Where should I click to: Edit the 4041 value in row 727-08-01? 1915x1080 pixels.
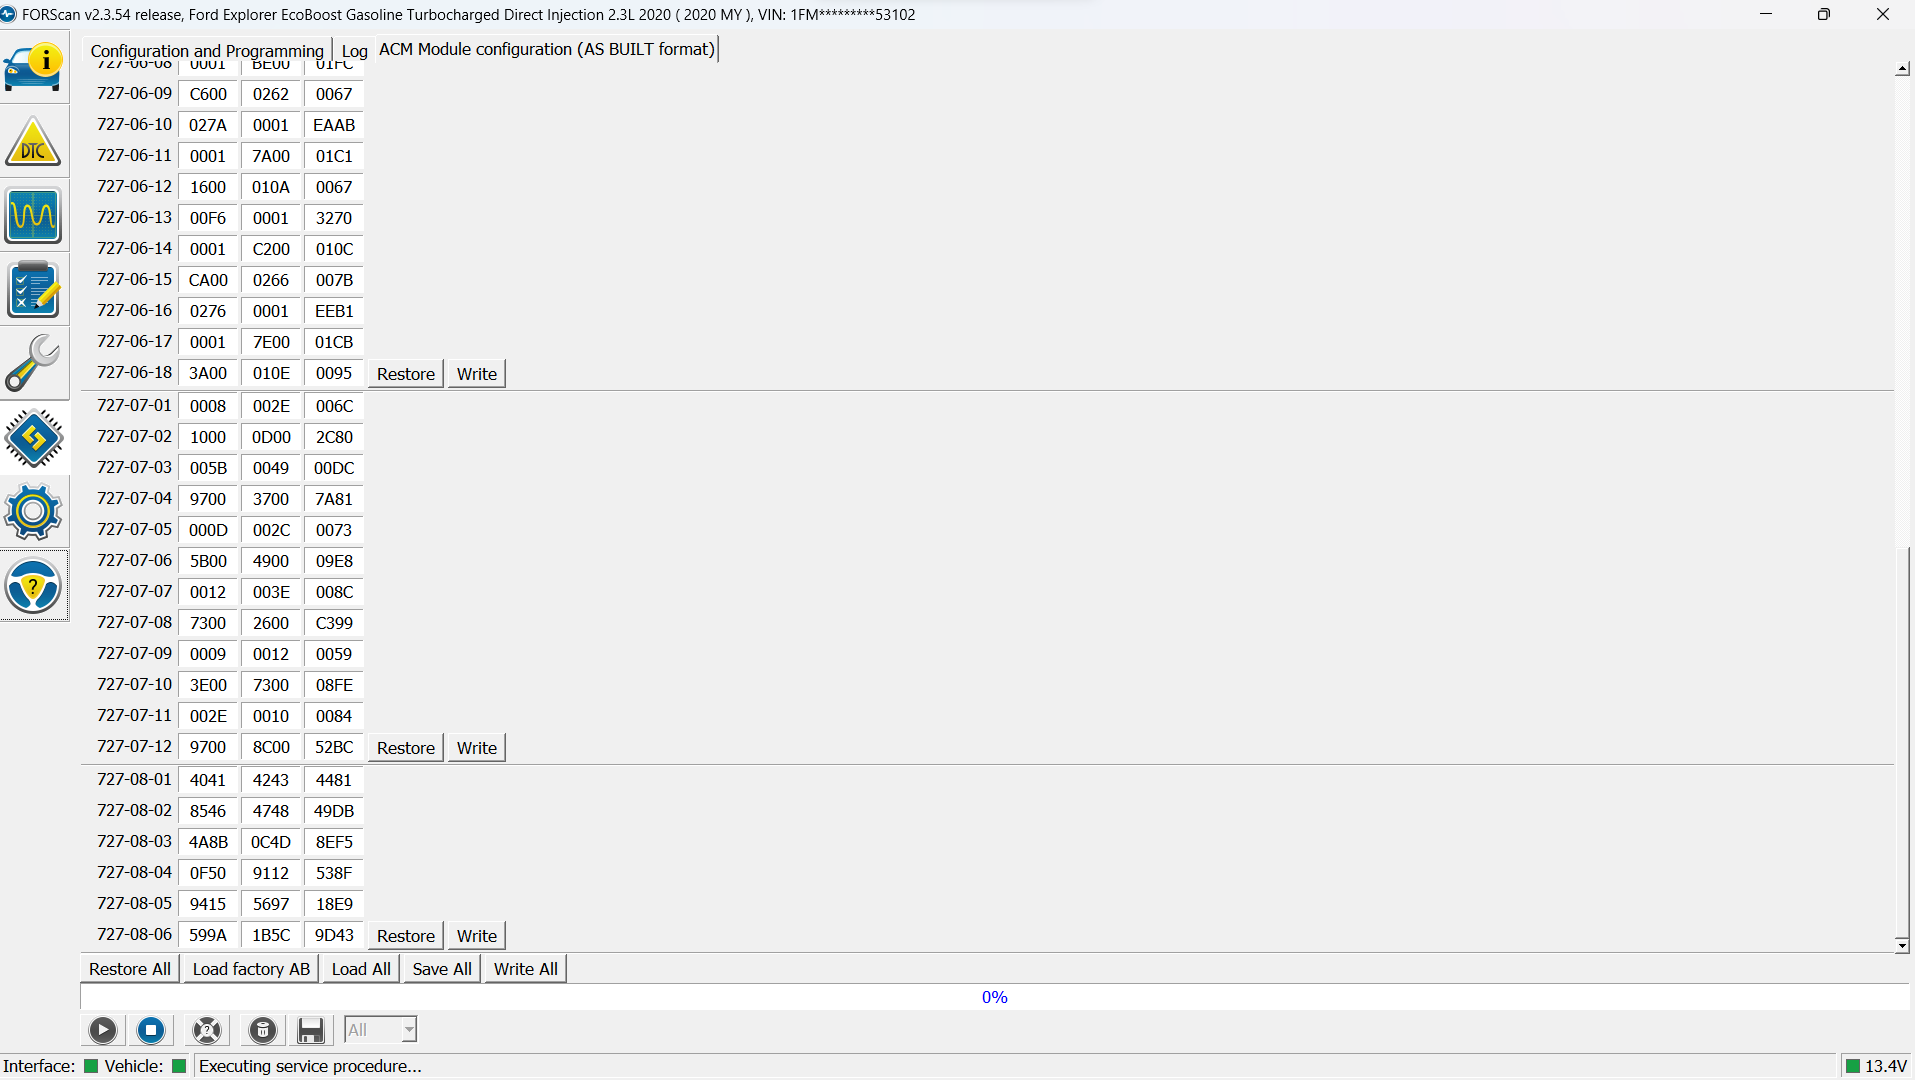[208, 780]
